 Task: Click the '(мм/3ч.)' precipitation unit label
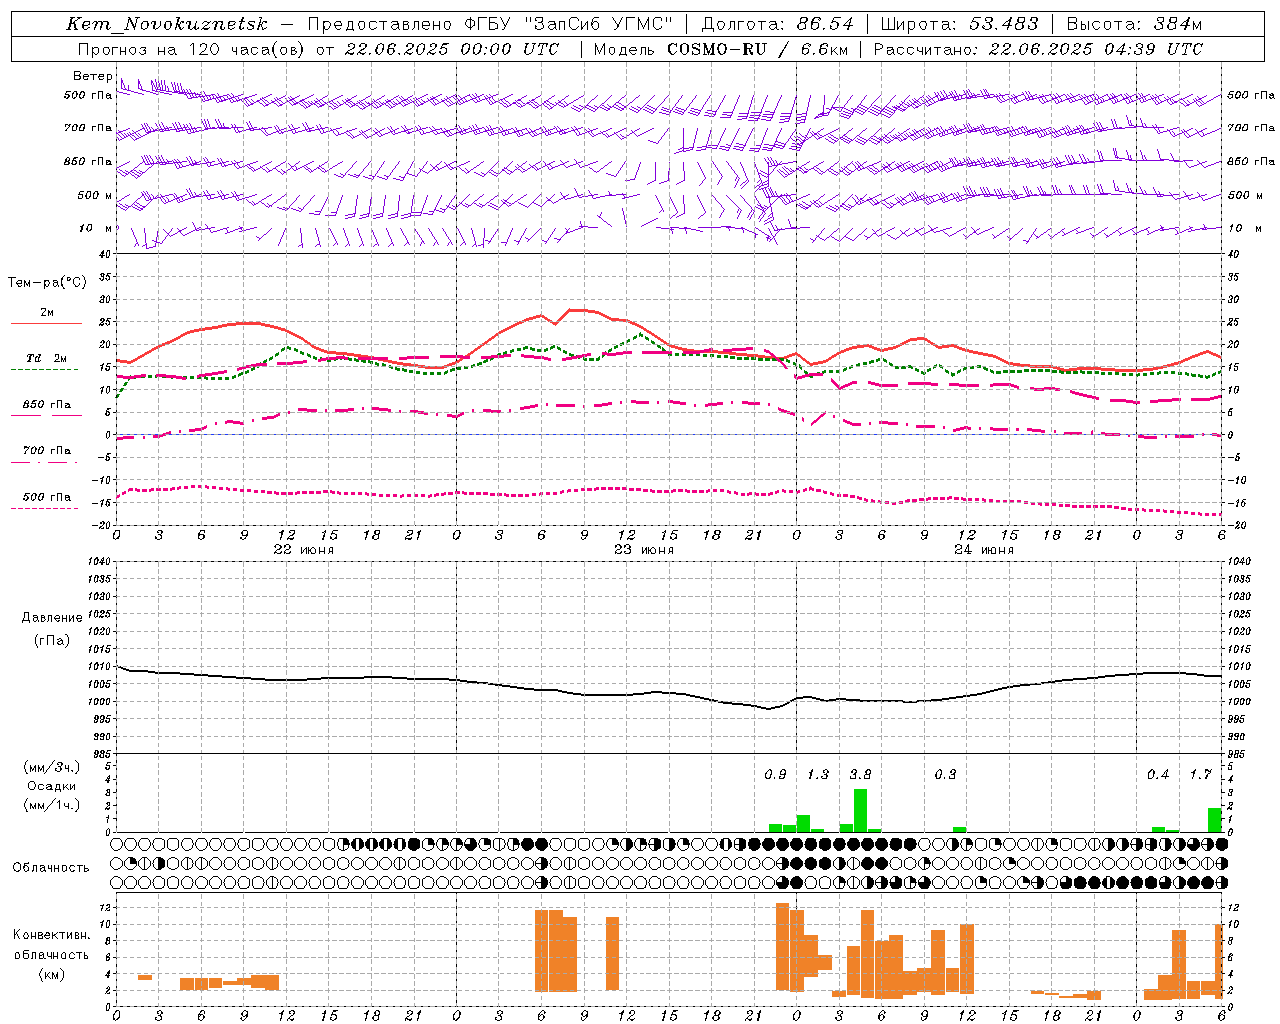(52, 767)
